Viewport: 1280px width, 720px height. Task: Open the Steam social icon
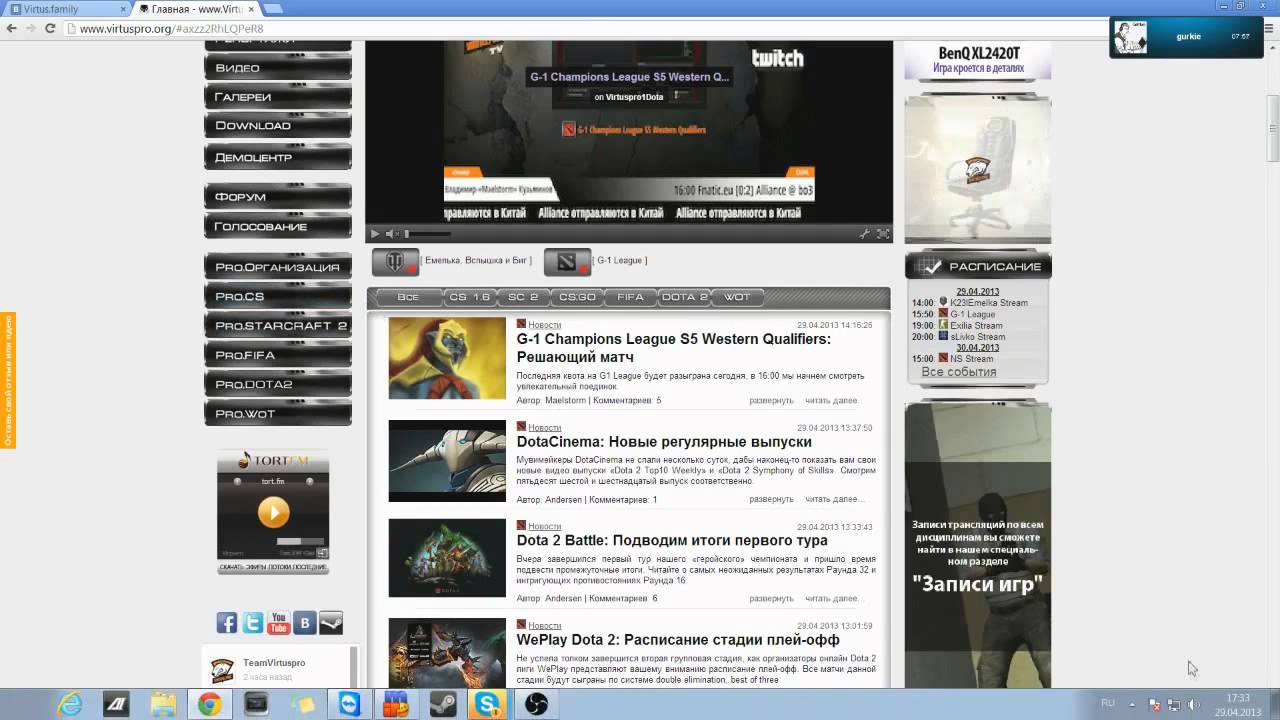point(331,623)
